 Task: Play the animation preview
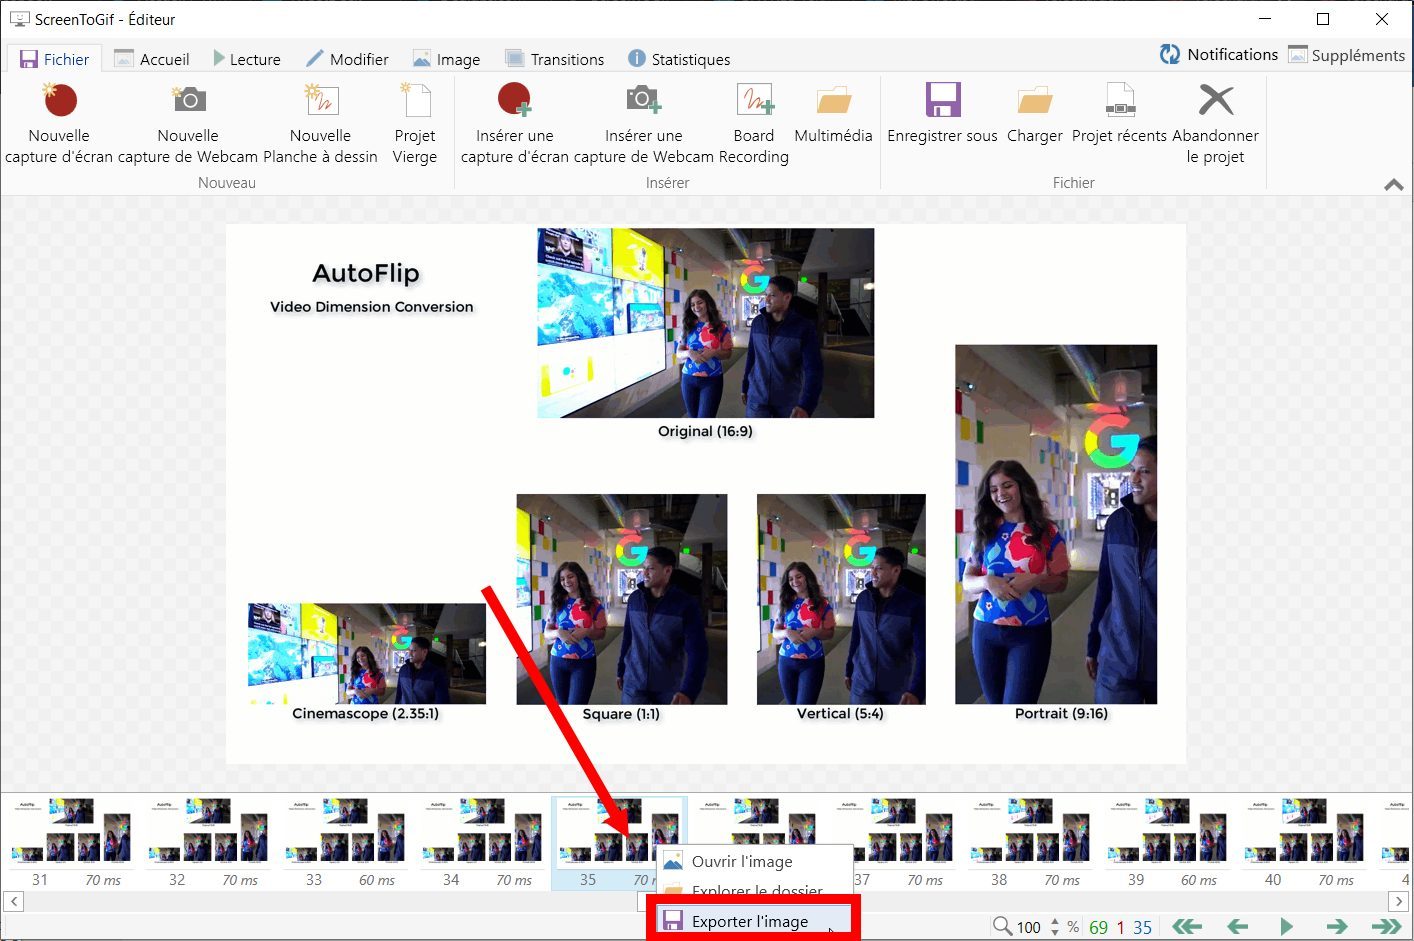(x=1287, y=926)
